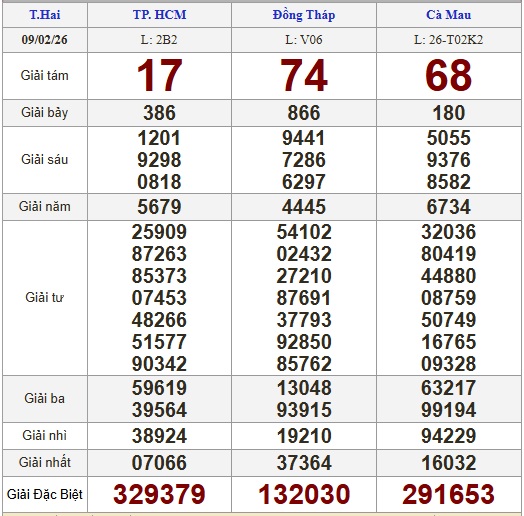The width and height of the screenshot is (524, 516).
Task: Click Giải bảy number 866
Action: (304, 113)
